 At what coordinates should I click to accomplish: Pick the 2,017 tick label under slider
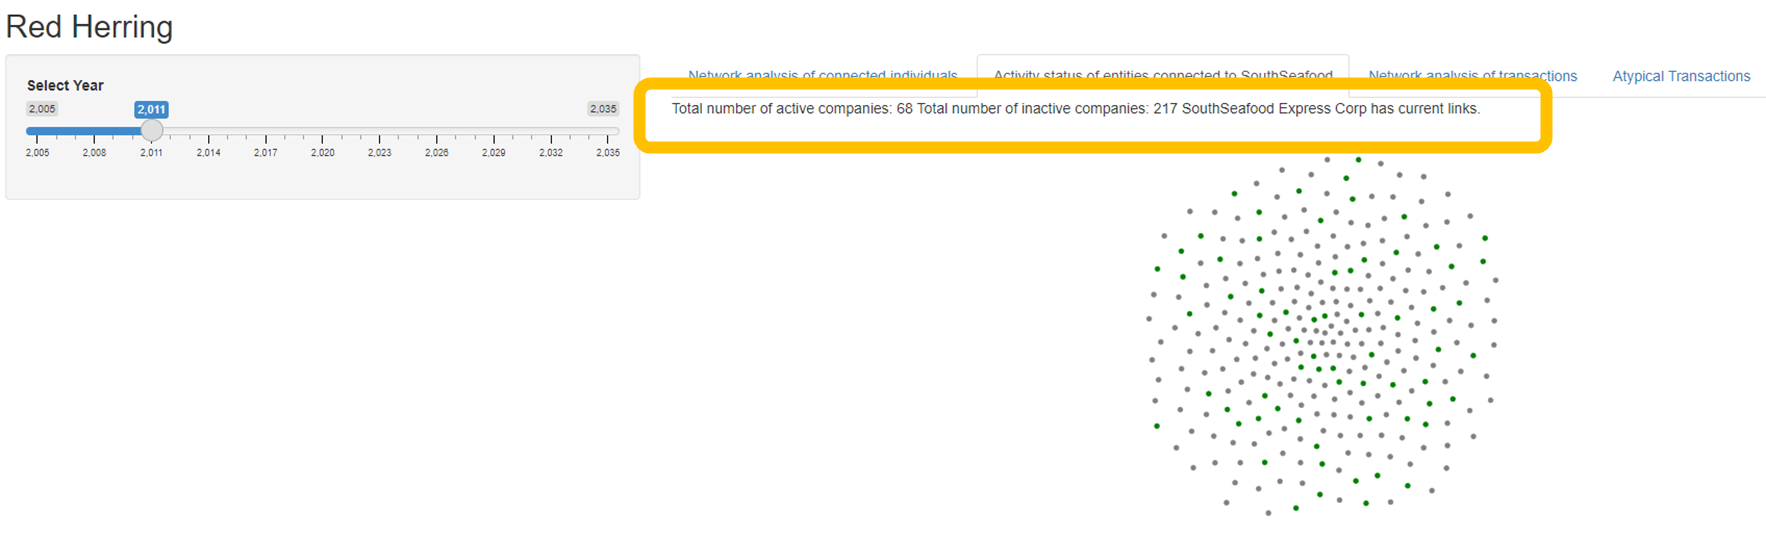pyautogui.click(x=265, y=153)
